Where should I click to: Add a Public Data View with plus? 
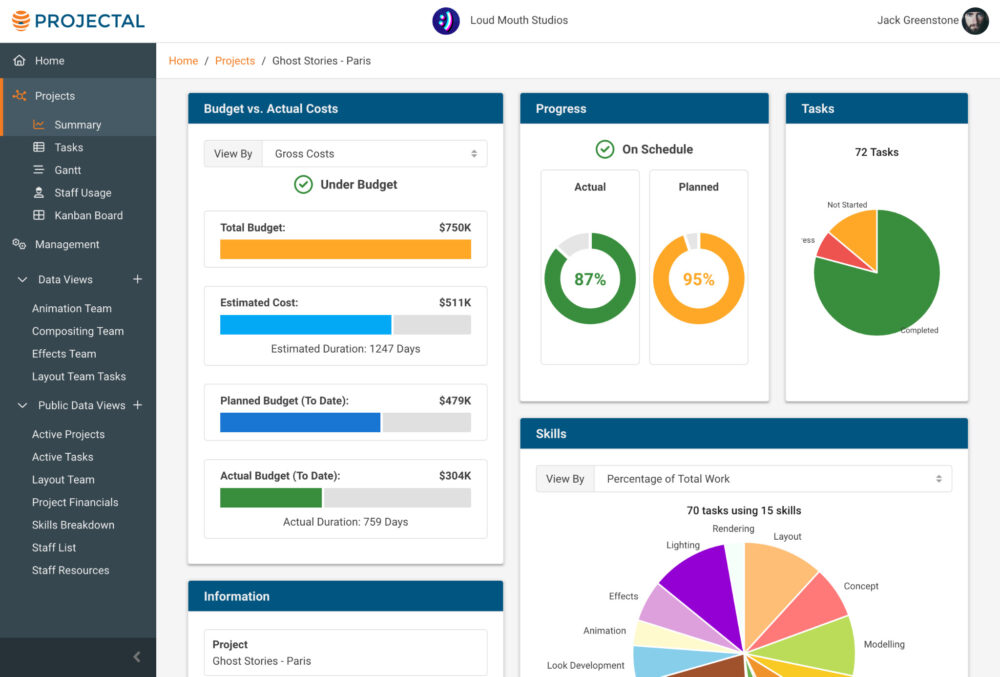click(x=137, y=405)
